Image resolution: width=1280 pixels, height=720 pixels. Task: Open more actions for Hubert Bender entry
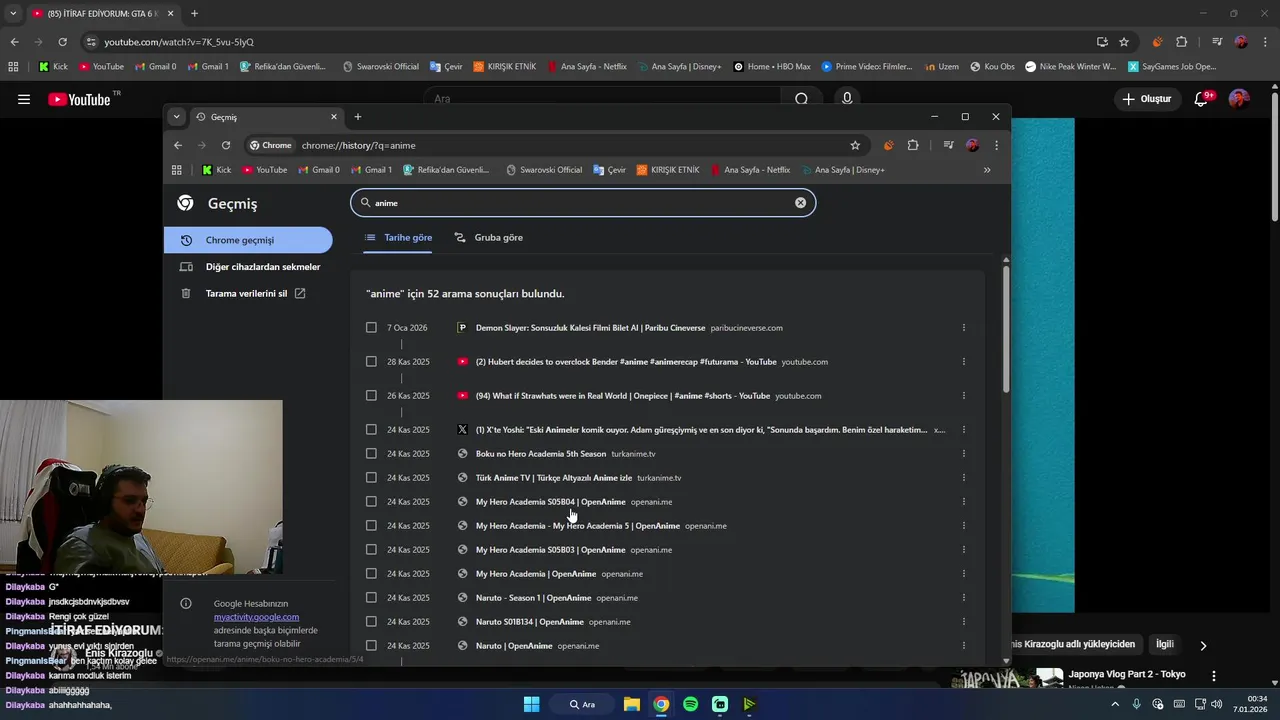tap(964, 362)
